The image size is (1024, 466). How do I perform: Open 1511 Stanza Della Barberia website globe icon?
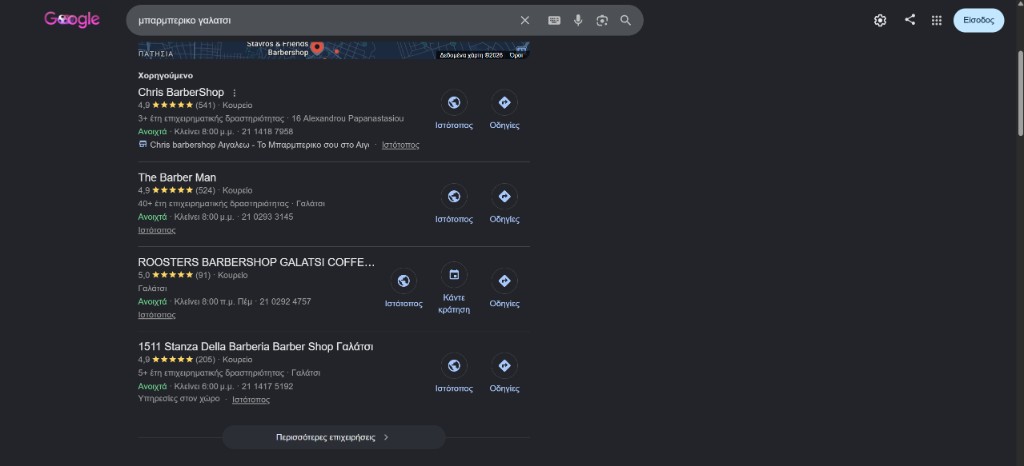[x=454, y=365]
